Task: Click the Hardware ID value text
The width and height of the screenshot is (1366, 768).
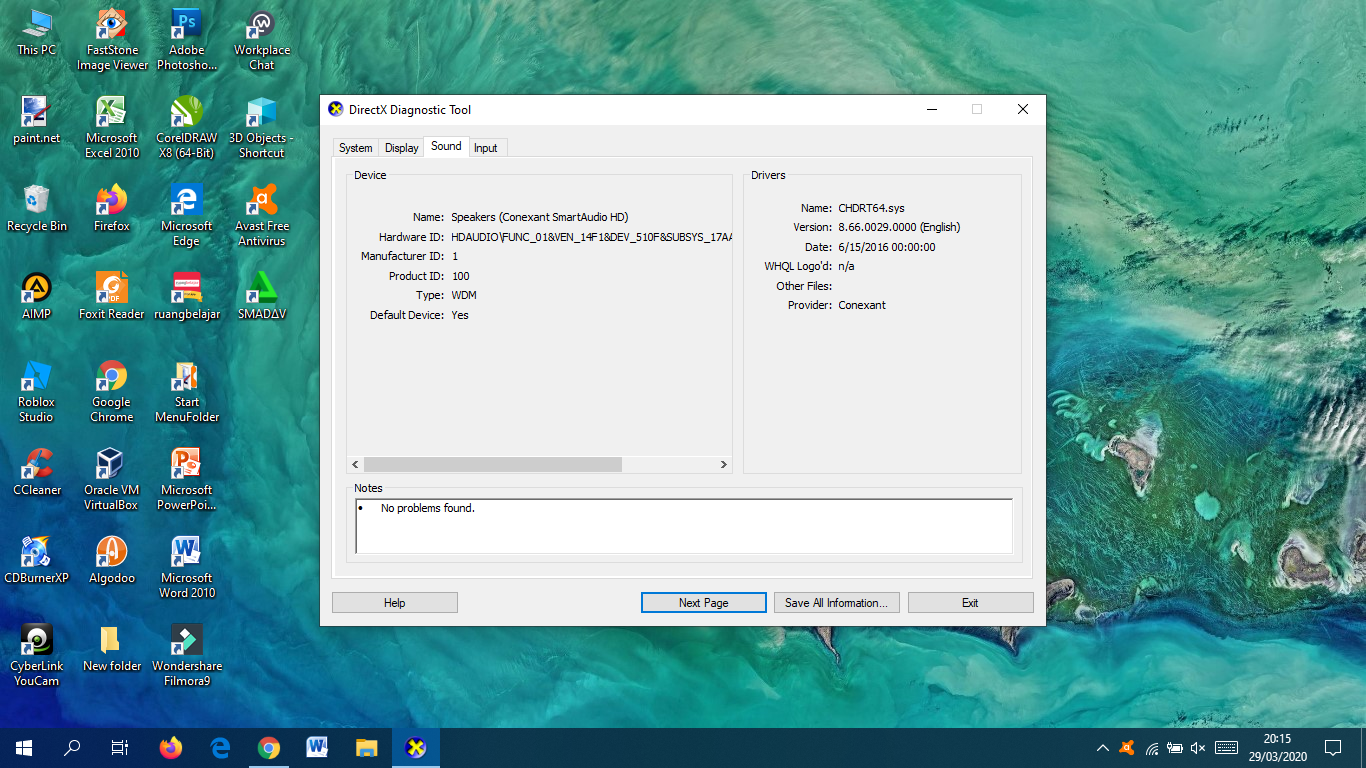Action: [591, 237]
